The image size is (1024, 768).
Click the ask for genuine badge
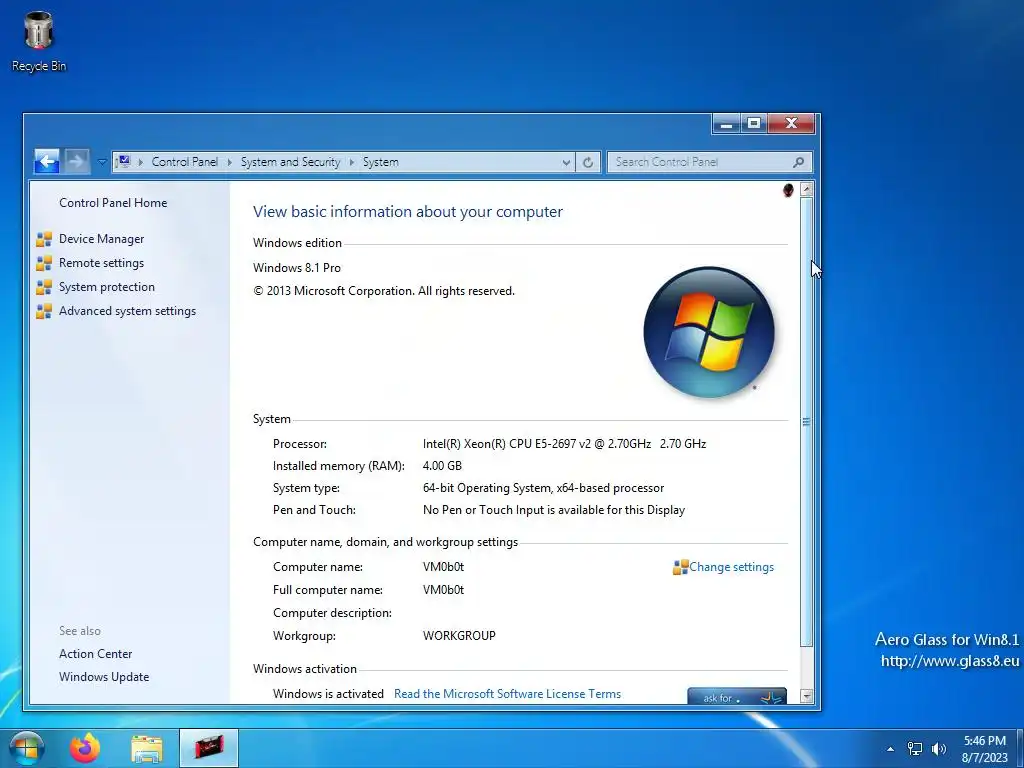click(x=737, y=696)
